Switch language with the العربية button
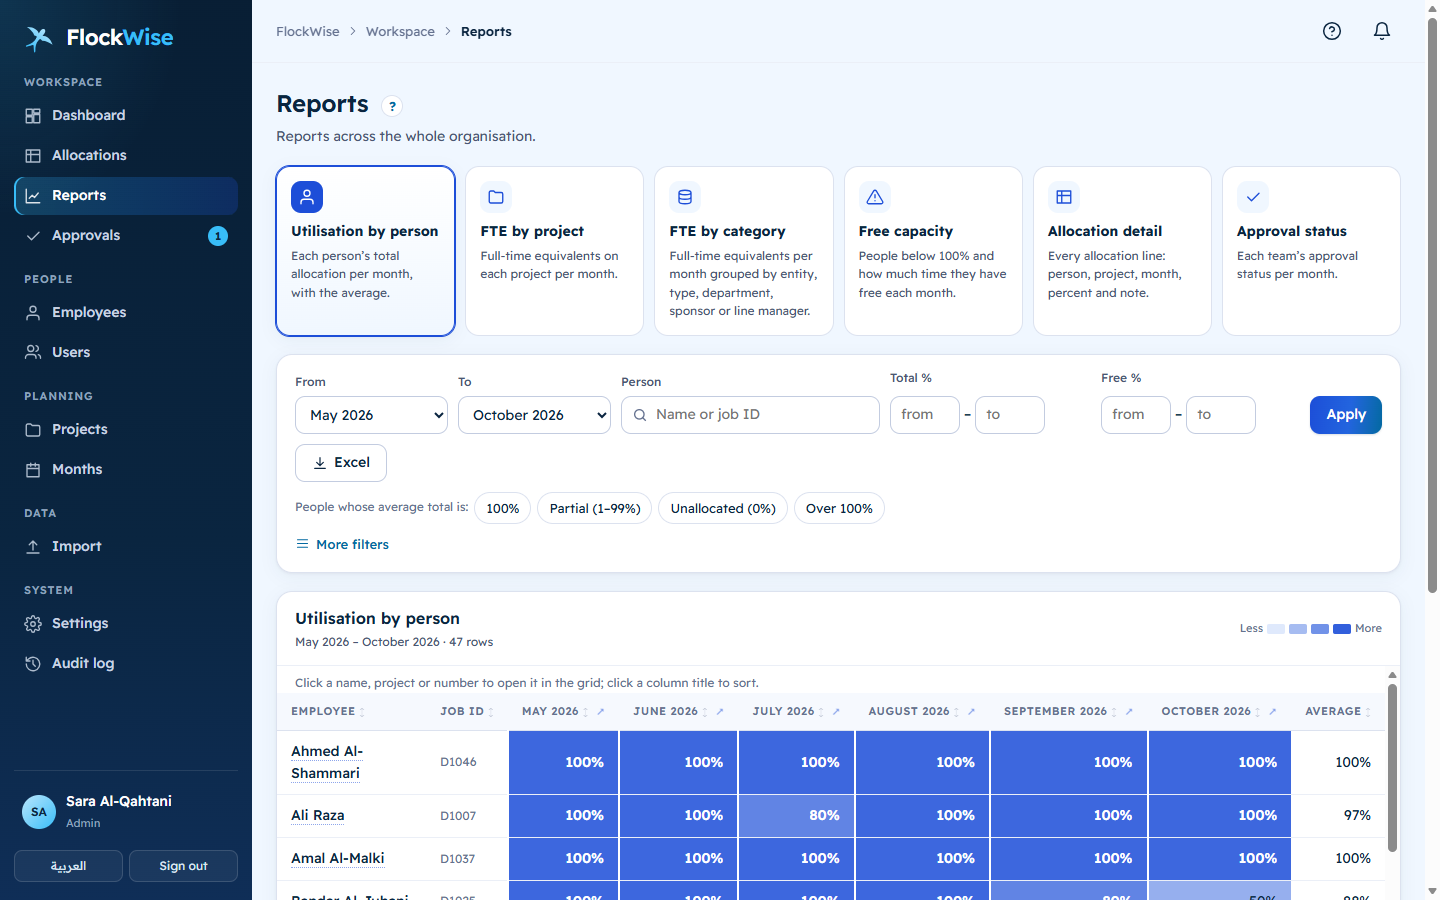 68,866
